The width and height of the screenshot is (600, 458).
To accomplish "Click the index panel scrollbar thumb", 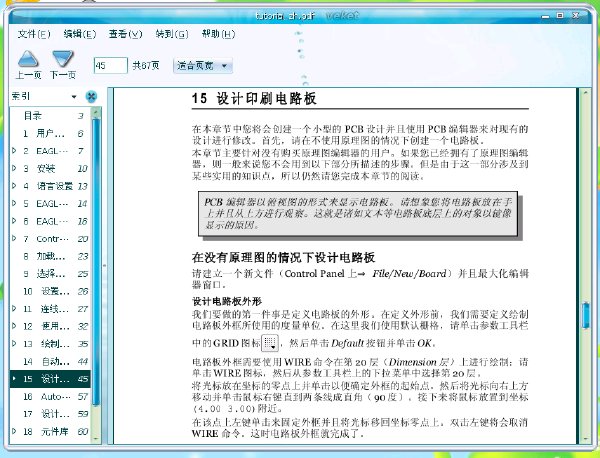I will tap(96, 262).
